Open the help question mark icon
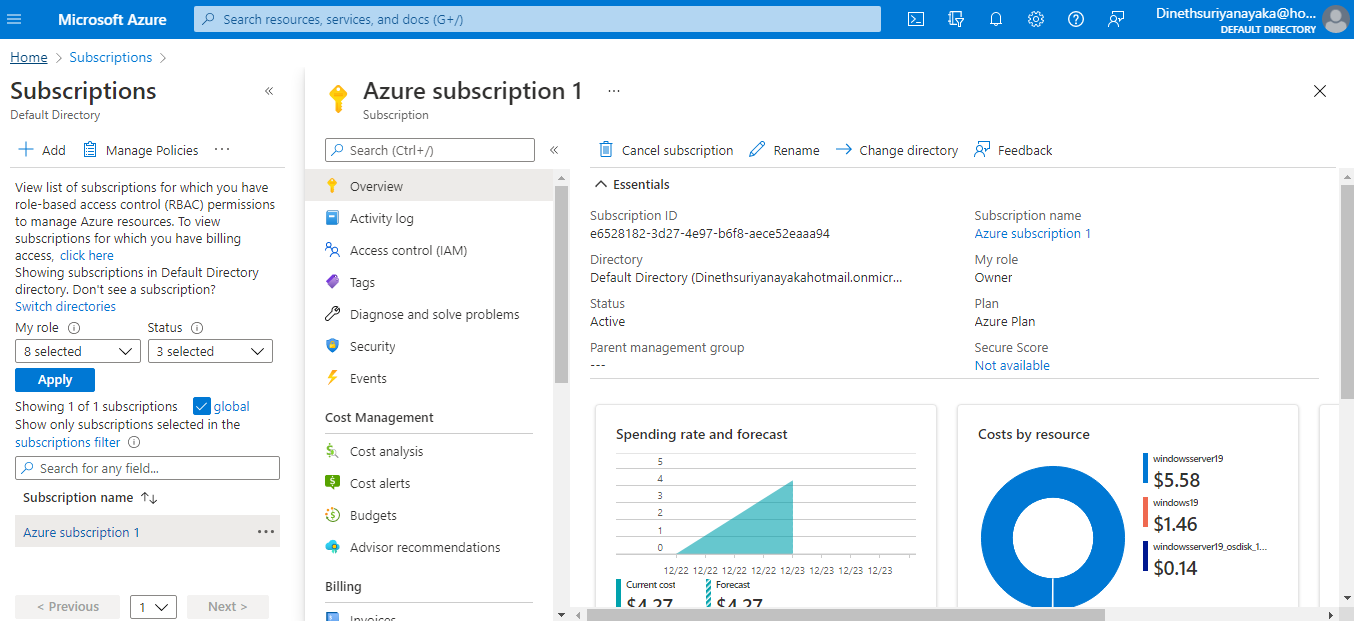Image resolution: width=1354 pixels, height=621 pixels. tap(1076, 19)
